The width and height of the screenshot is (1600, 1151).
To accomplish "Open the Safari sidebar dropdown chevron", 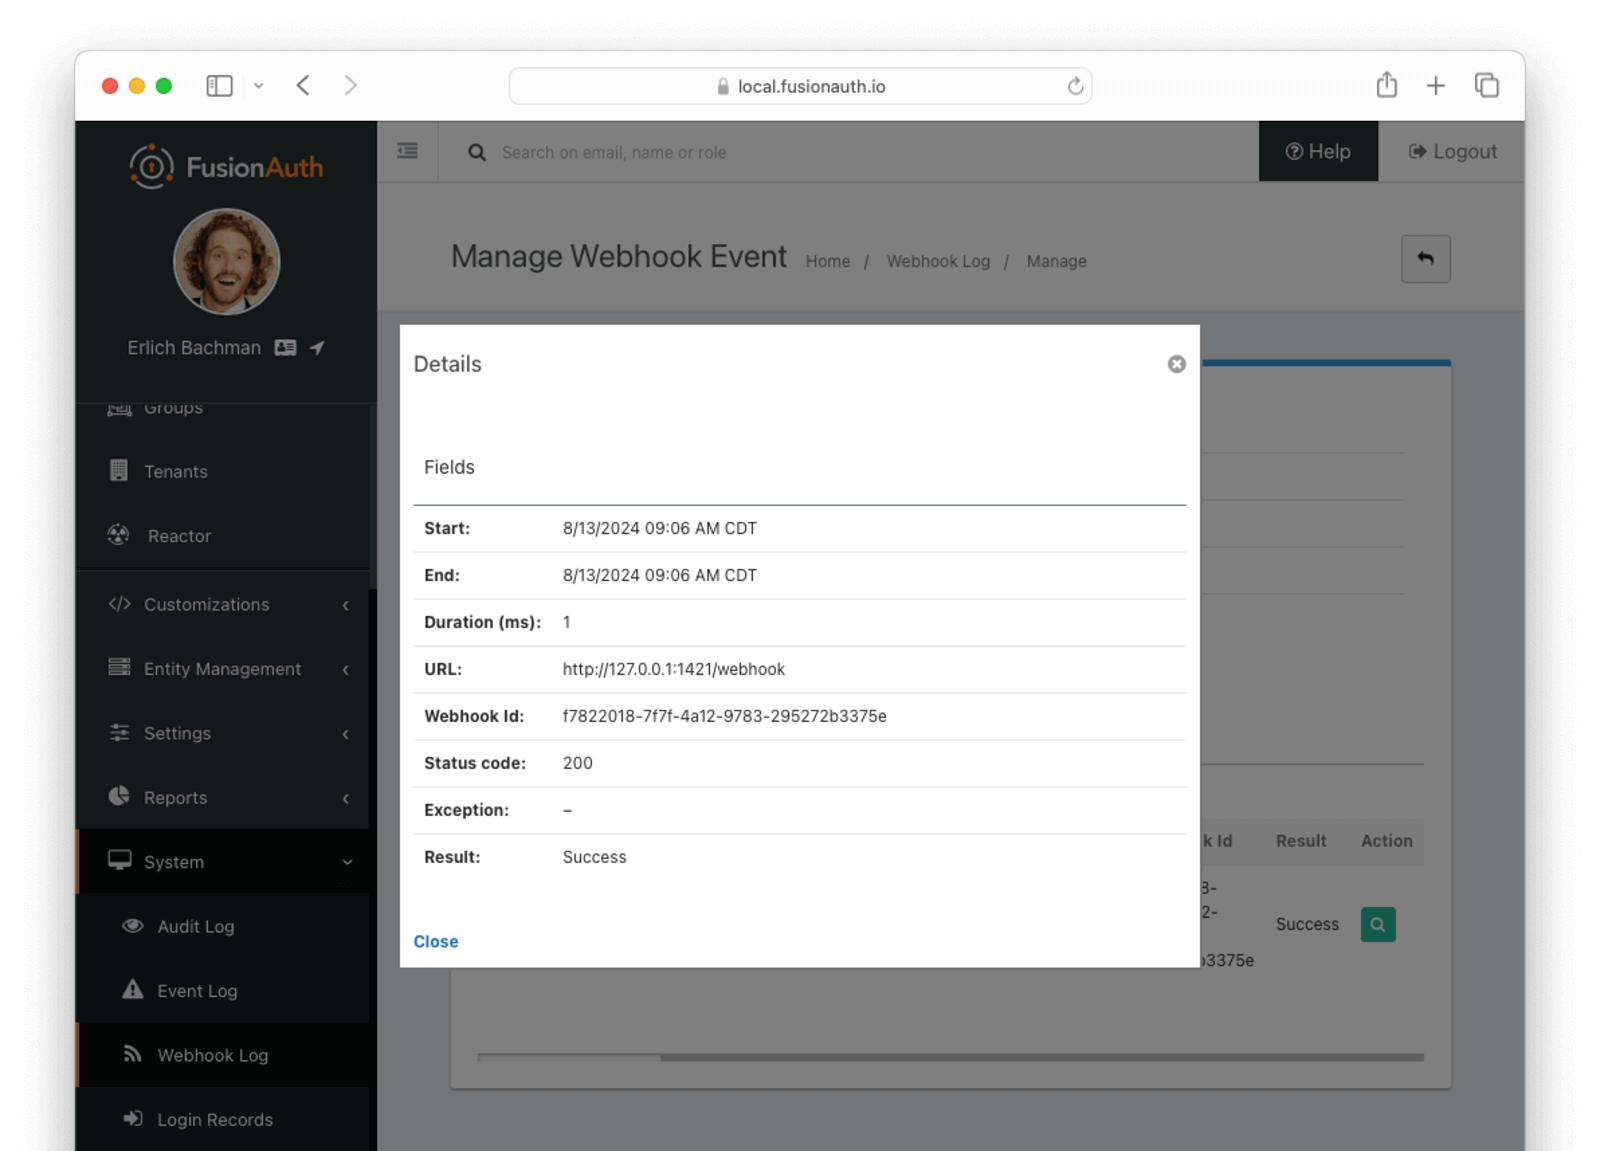I will pos(258,86).
